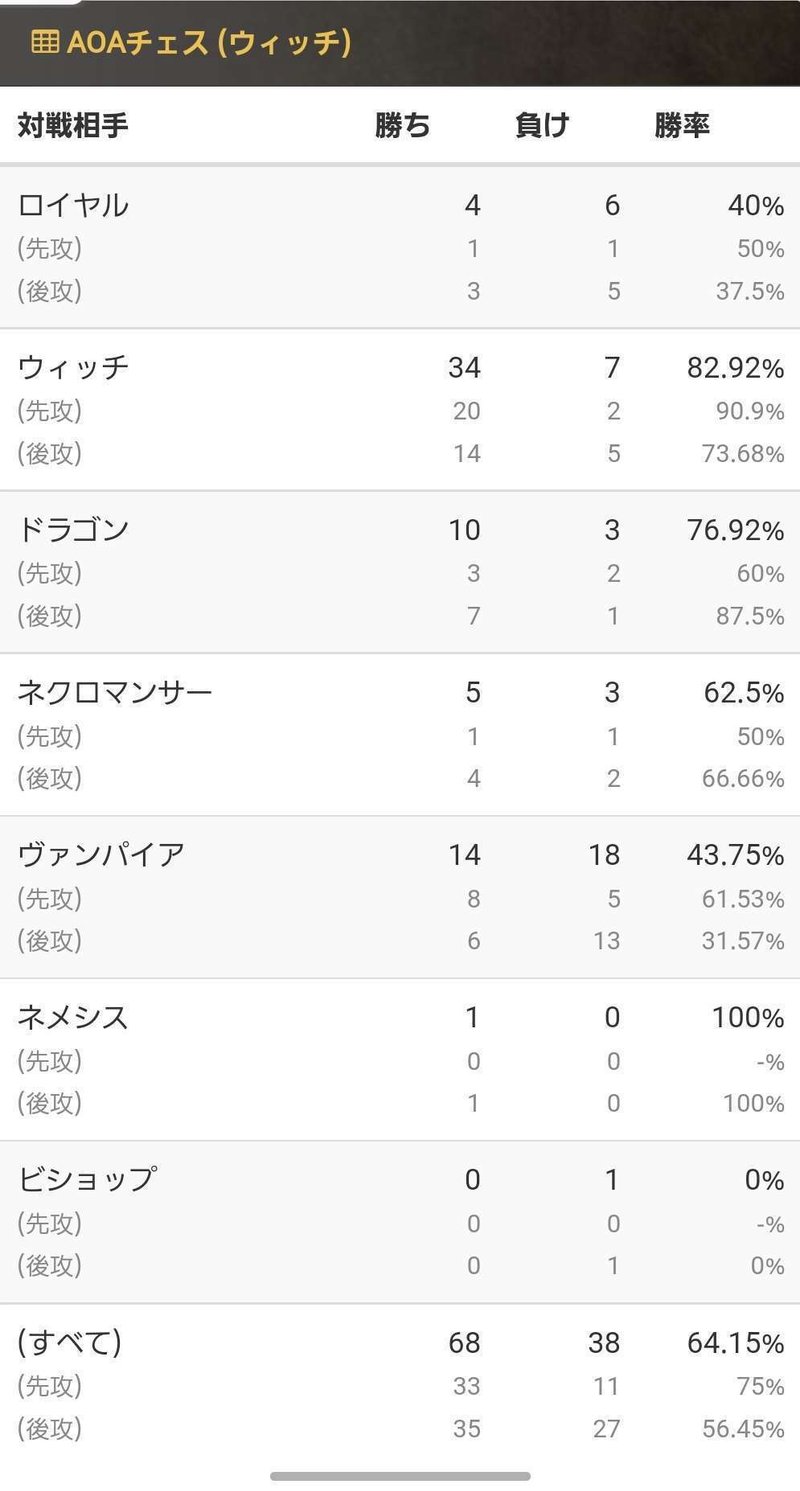The height and width of the screenshot is (1491, 800).
Task: Select the (すべて) totals row
Action: coord(70,1342)
